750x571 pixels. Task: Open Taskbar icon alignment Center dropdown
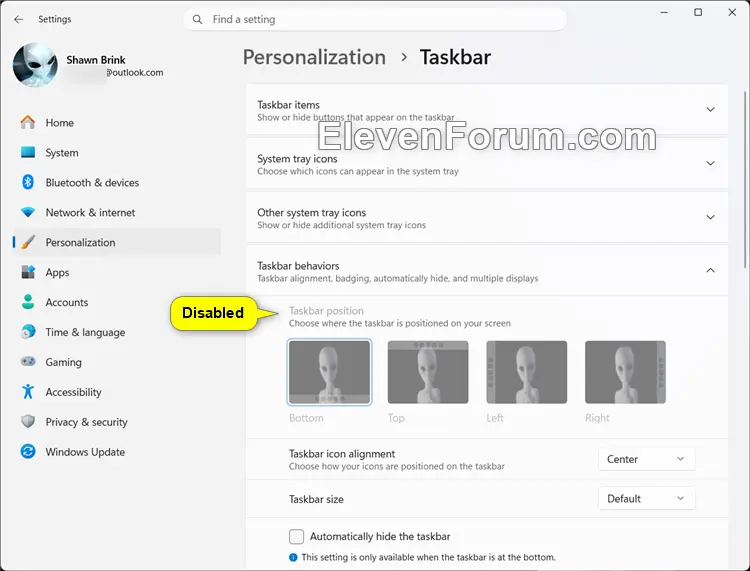point(646,459)
